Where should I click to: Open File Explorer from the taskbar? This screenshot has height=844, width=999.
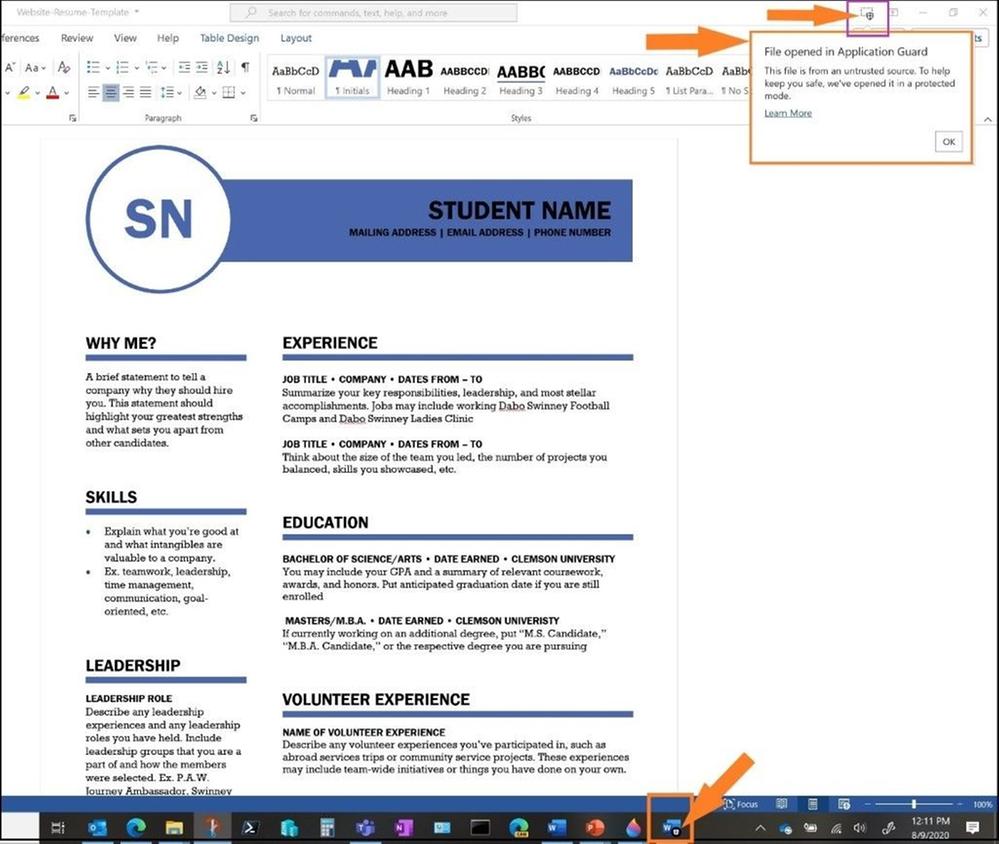pos(174,827)
